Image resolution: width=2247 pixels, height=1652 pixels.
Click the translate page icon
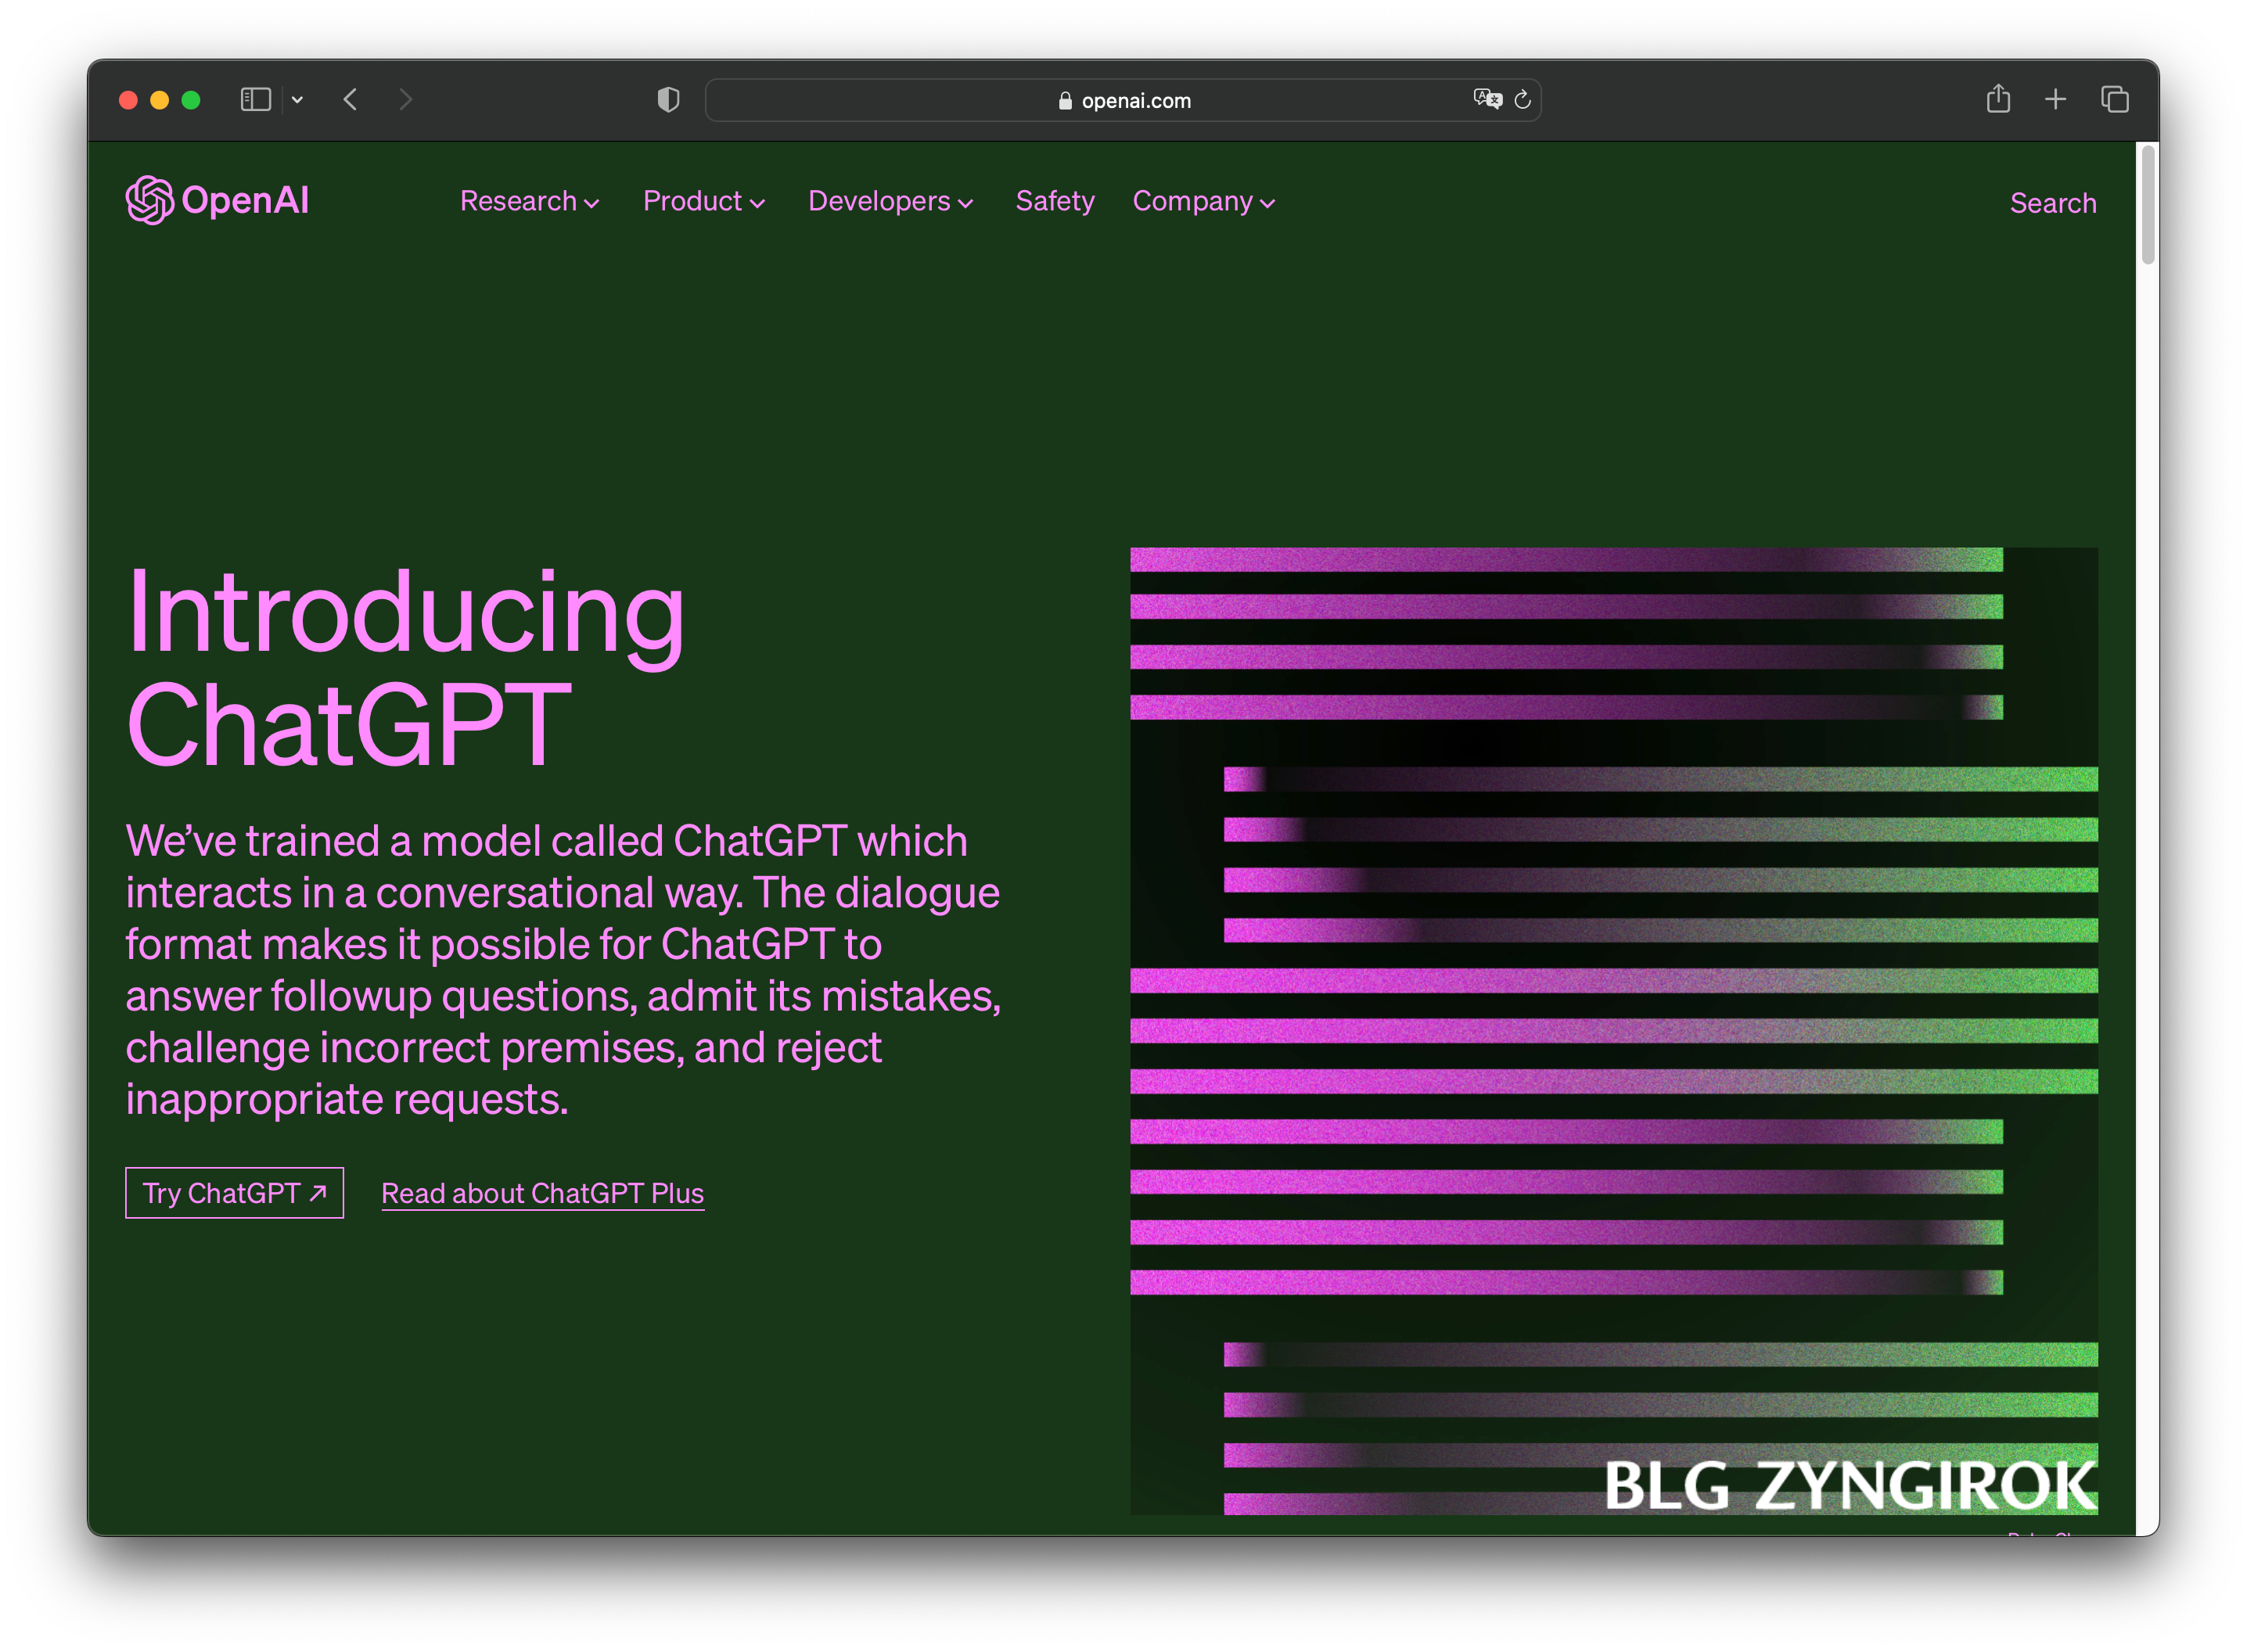coord(1487,99)
